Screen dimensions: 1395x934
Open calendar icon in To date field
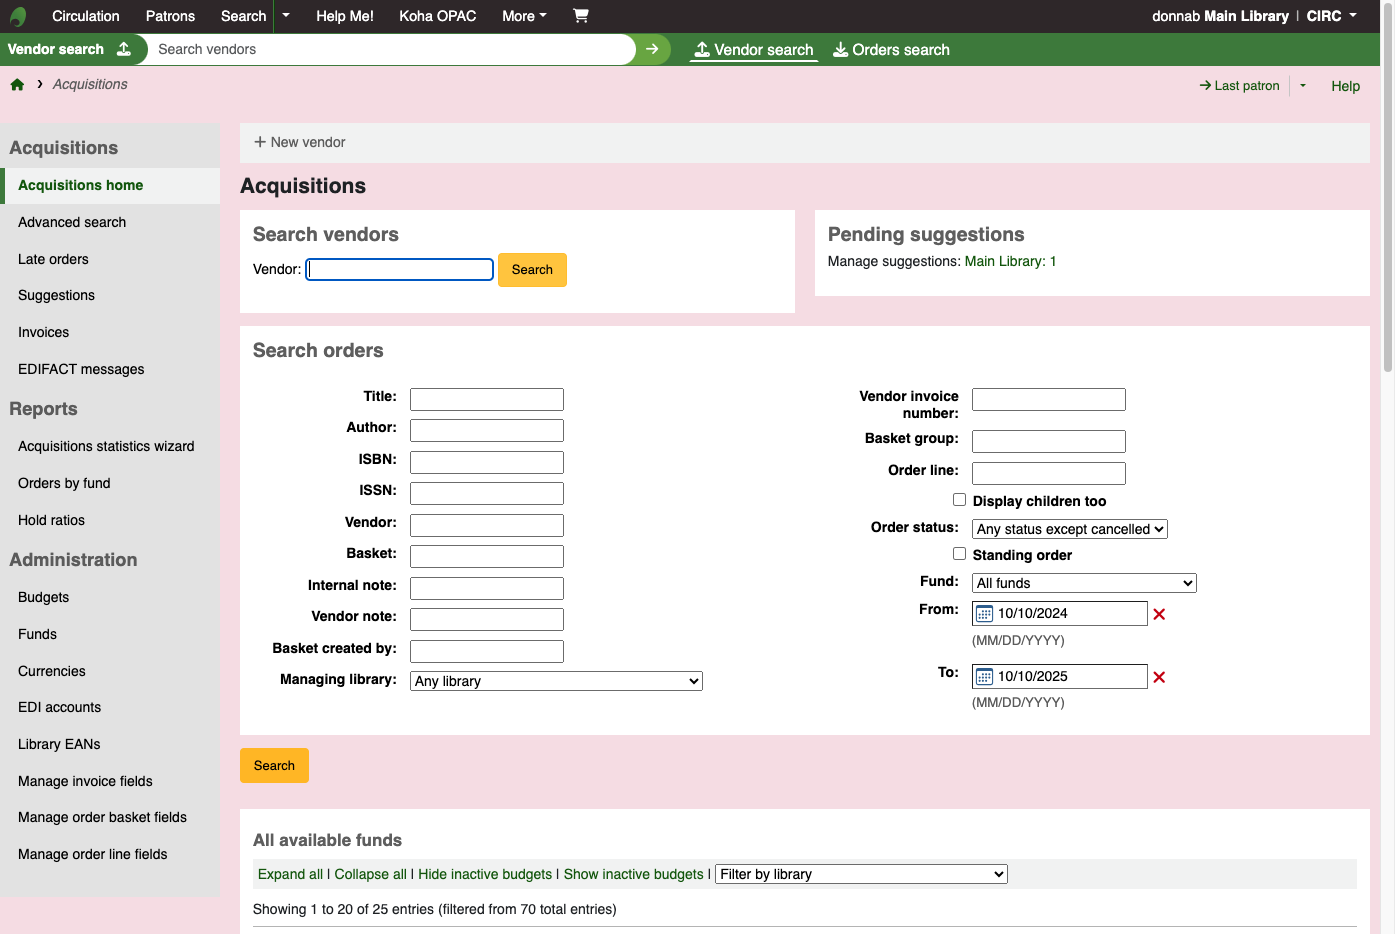click(984, 677)
